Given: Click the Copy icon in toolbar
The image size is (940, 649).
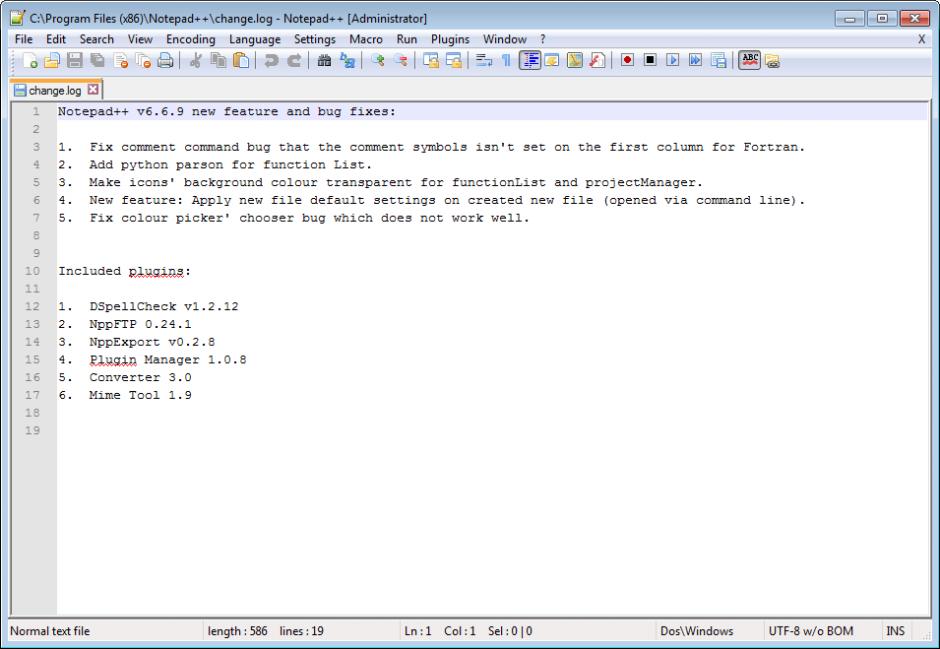Looking at the screenshot, I should [218, 61].
